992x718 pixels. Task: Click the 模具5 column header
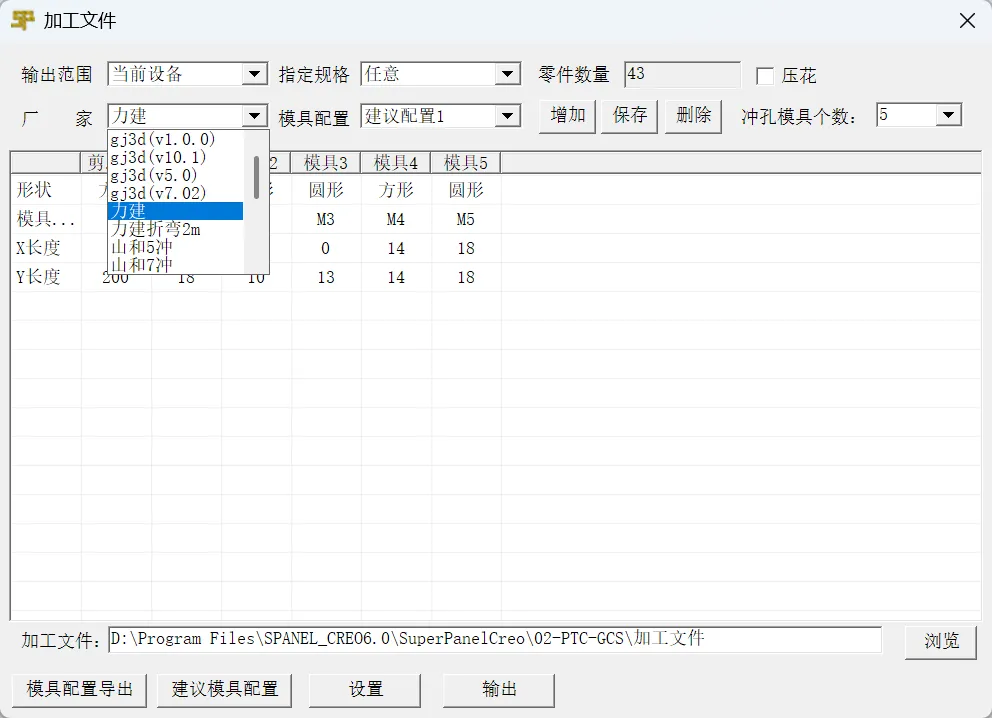click(466, 163)
